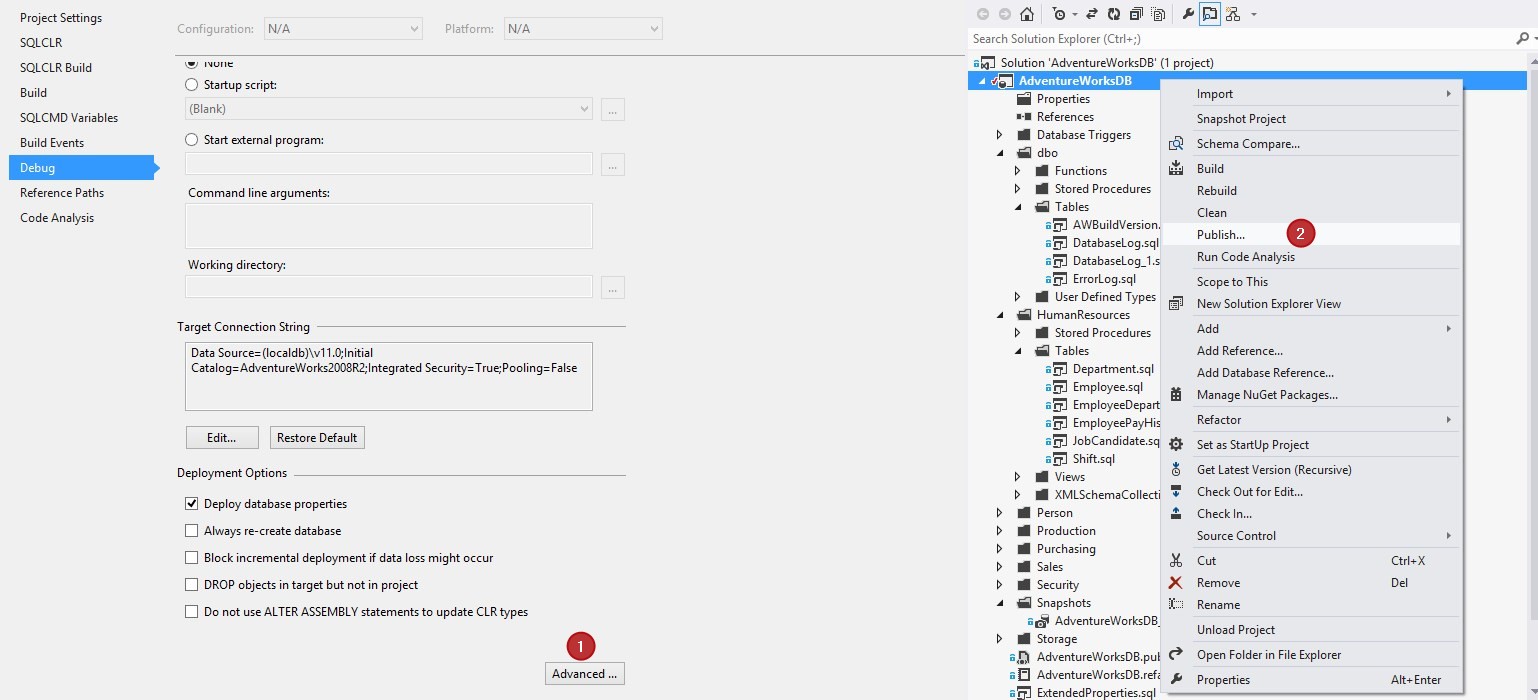Choose Run Code Analysis menu entry

coord(1310,256)
